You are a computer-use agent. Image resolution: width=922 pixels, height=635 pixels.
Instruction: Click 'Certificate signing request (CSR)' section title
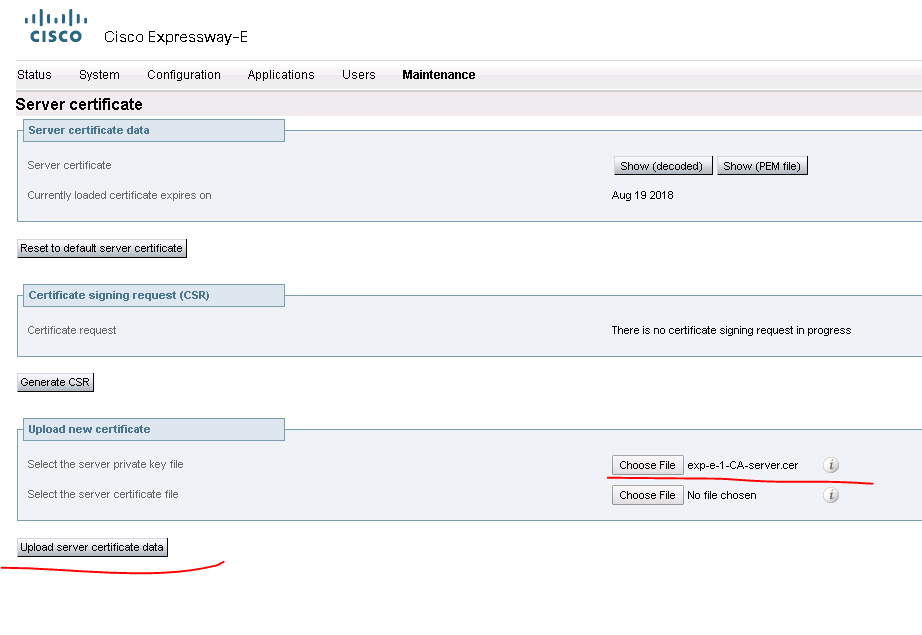(119, 295)
